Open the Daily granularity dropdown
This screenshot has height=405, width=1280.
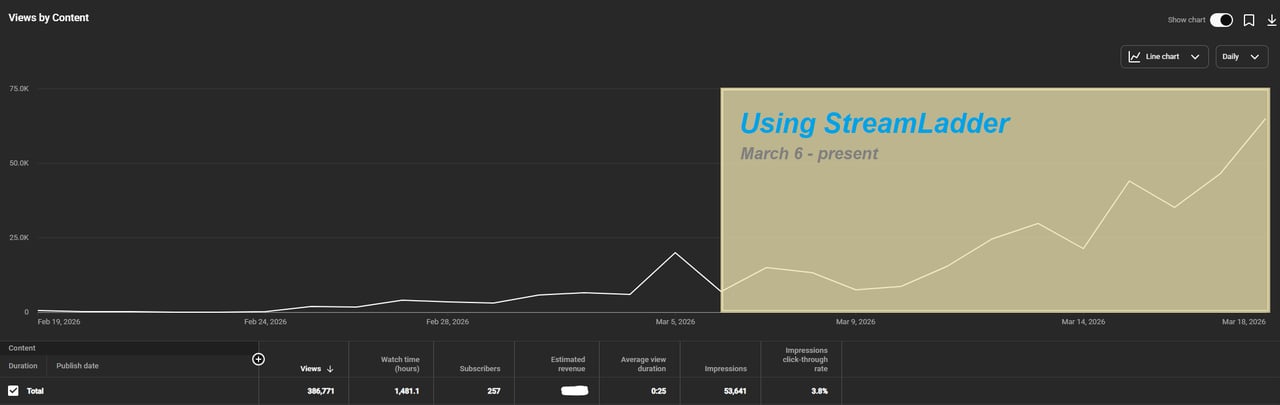point(1242,57)
